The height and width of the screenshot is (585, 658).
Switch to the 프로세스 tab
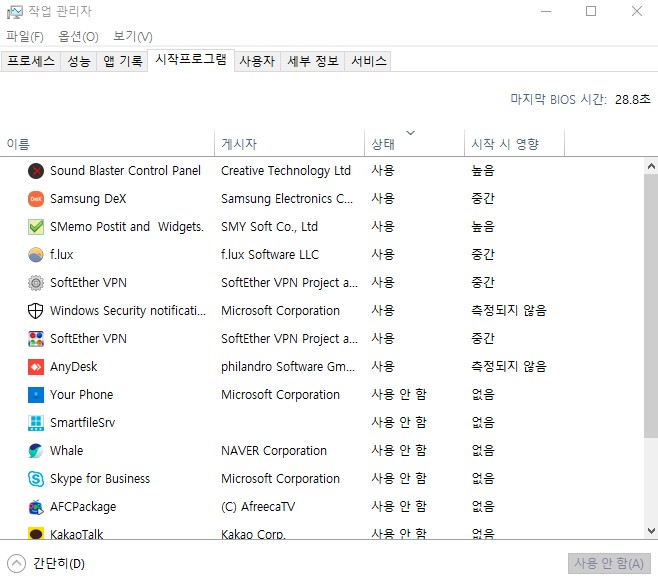click(x=31, y=61)
